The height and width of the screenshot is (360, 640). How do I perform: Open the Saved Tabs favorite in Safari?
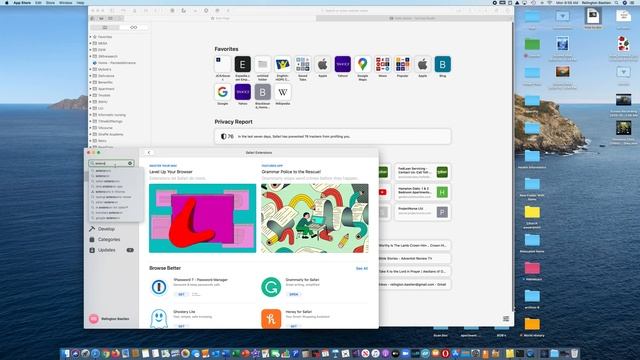tap(302, 64)
